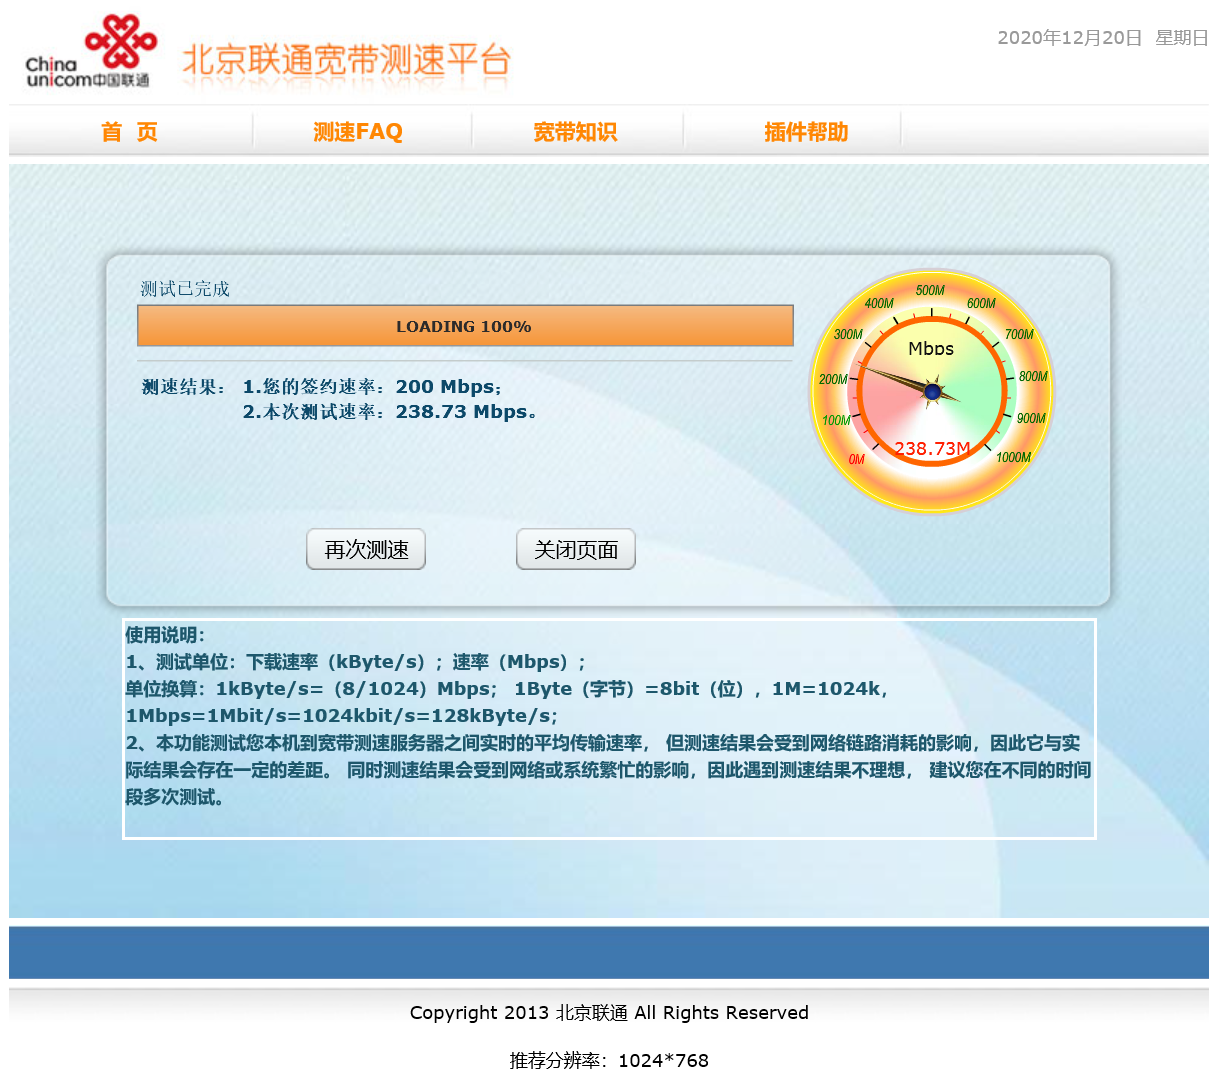This screenshot has width=1219, height=1089.
Task: Go to 宽带知识 navigation item
Action: pos(575,132)
